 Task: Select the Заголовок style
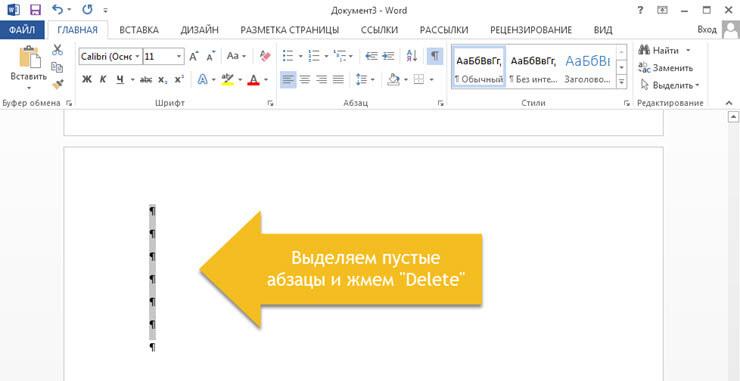[588, 67]
